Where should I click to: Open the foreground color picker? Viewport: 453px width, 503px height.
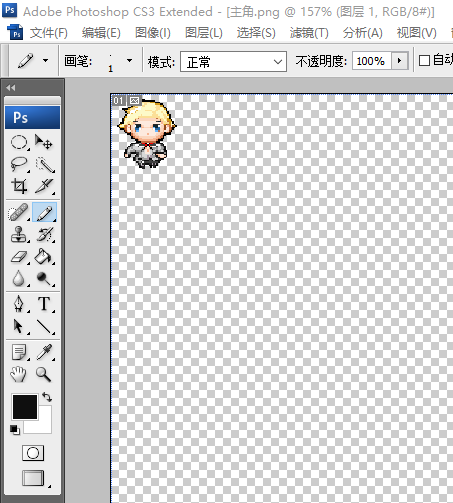pyautogui.click(x=25, y=407)
